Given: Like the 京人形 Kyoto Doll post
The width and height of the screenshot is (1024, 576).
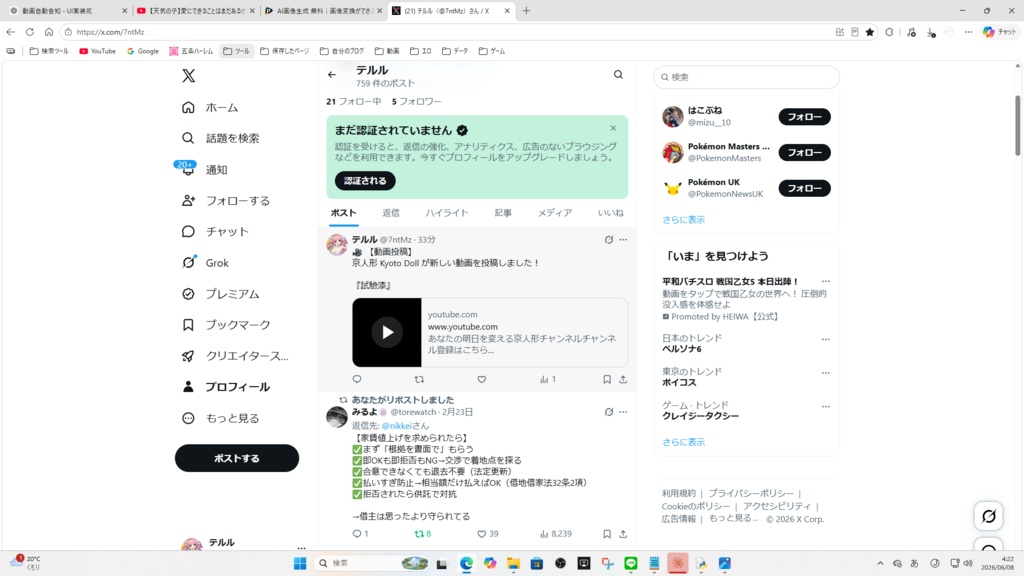Looking at the screenshot, I should point(481,379).
